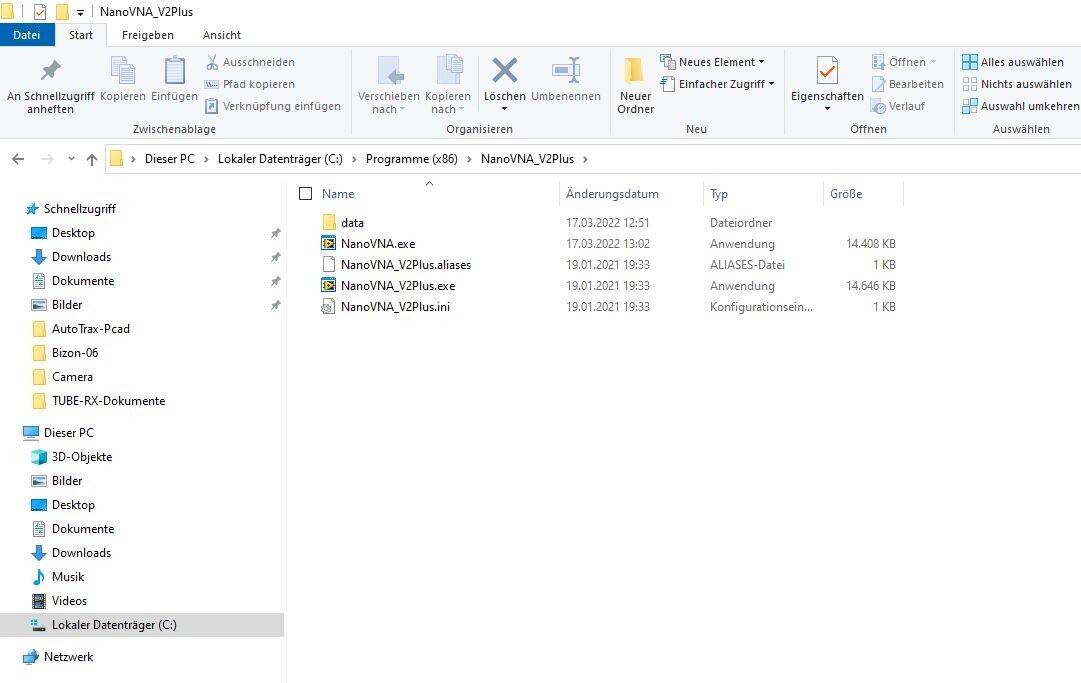
Task: Switch to the Start ribbon tab
Action: coord(81,35)
